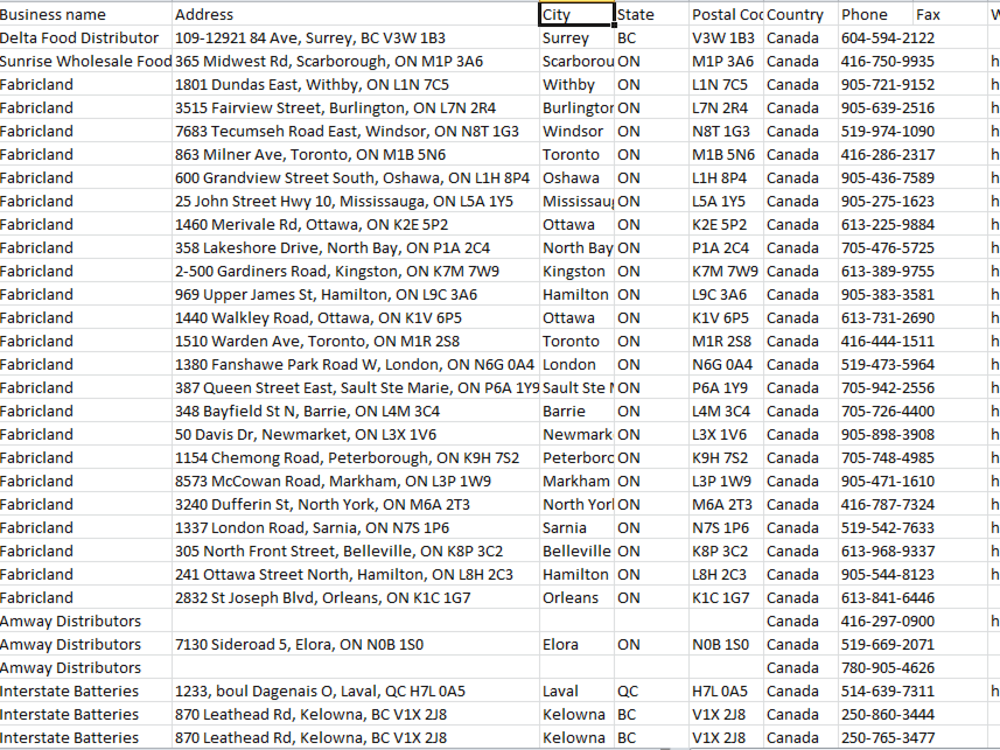
Task: Click address 3515 Fairview Street, Burlington
Action: 355,108
